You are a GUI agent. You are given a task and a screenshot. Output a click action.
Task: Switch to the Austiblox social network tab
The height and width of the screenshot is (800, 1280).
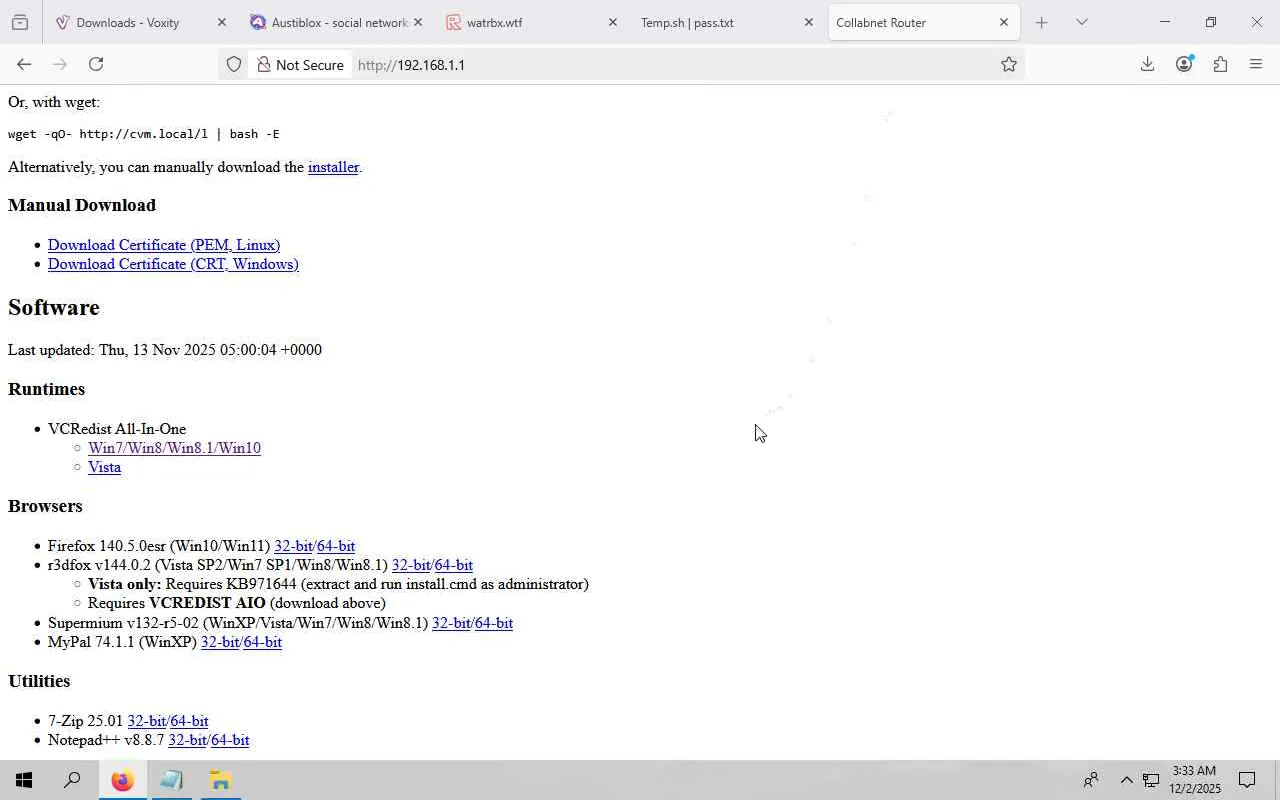(335, 22)
